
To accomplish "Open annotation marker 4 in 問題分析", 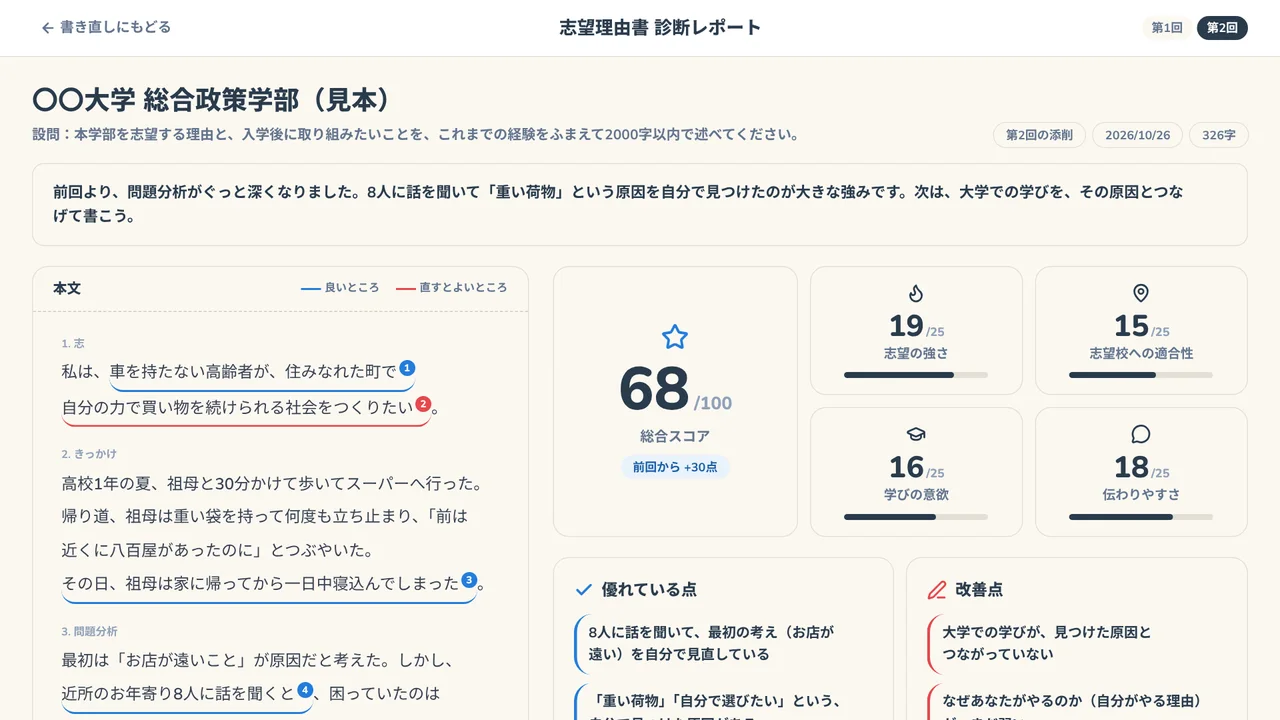I will coord(305,690).
